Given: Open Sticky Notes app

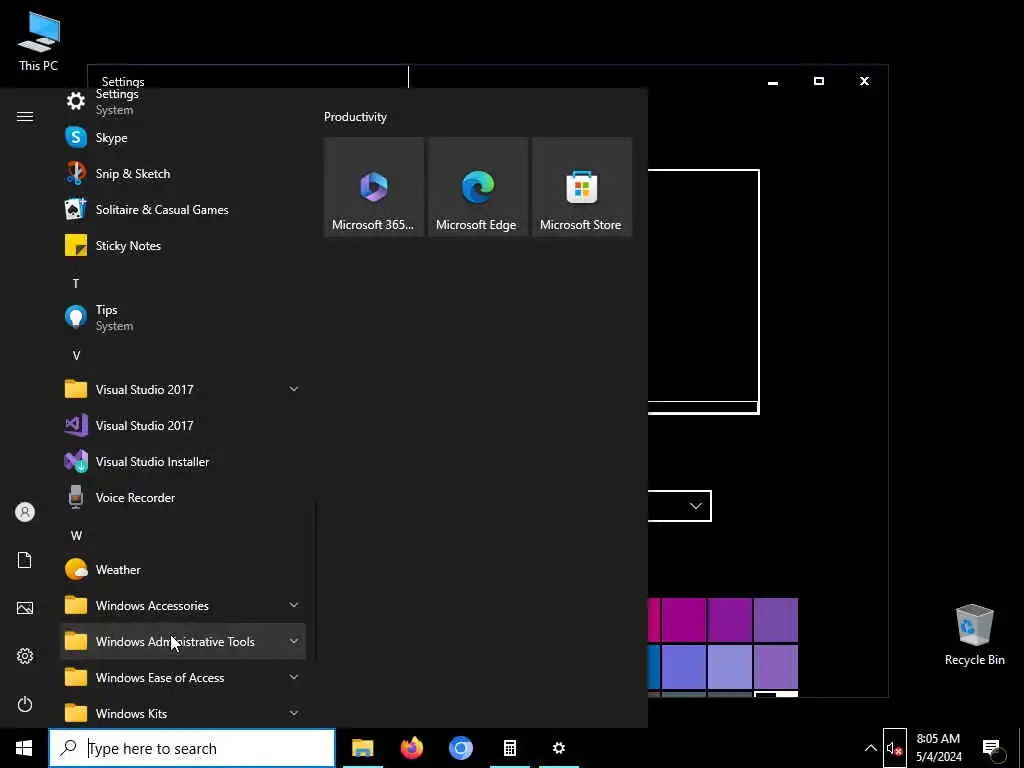Looking at the screenshot, I should 183,246.
